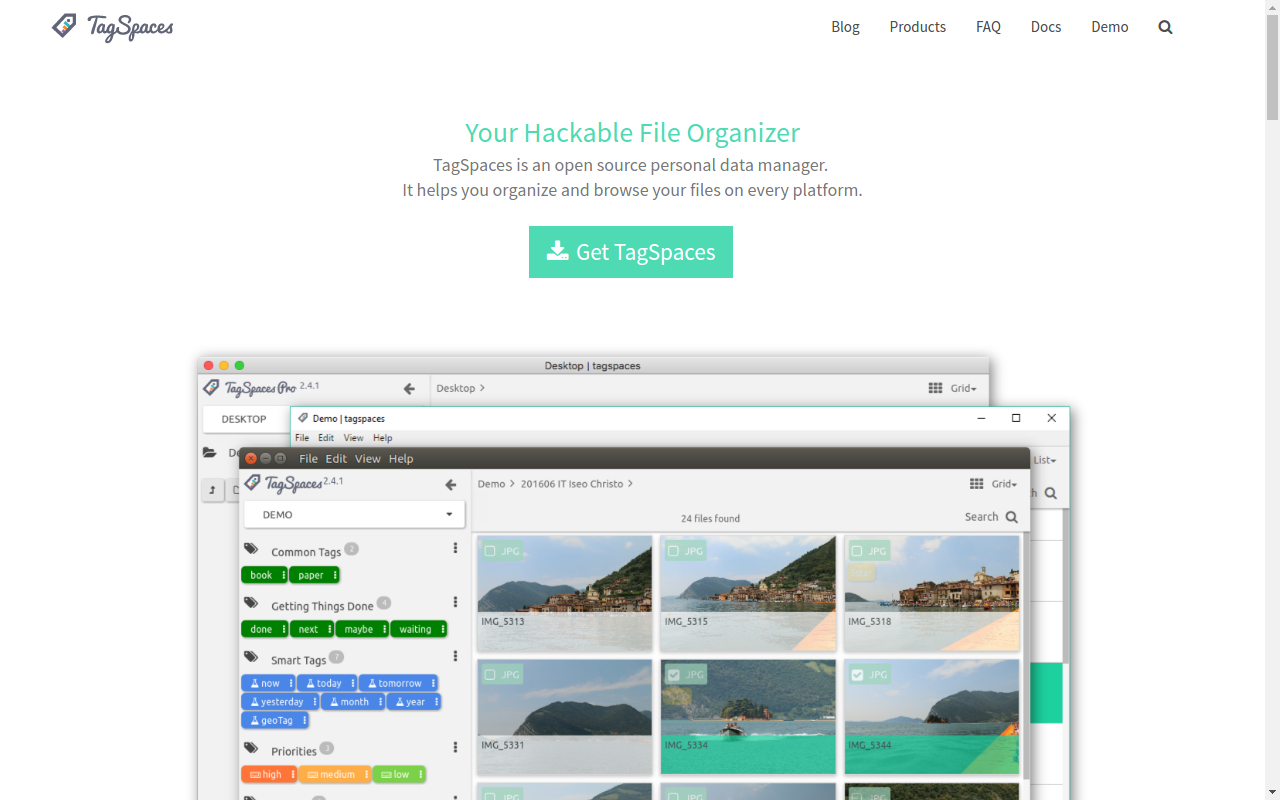Open website search via the magnifier icon
1280x800 pixels.
point(1165,27)
